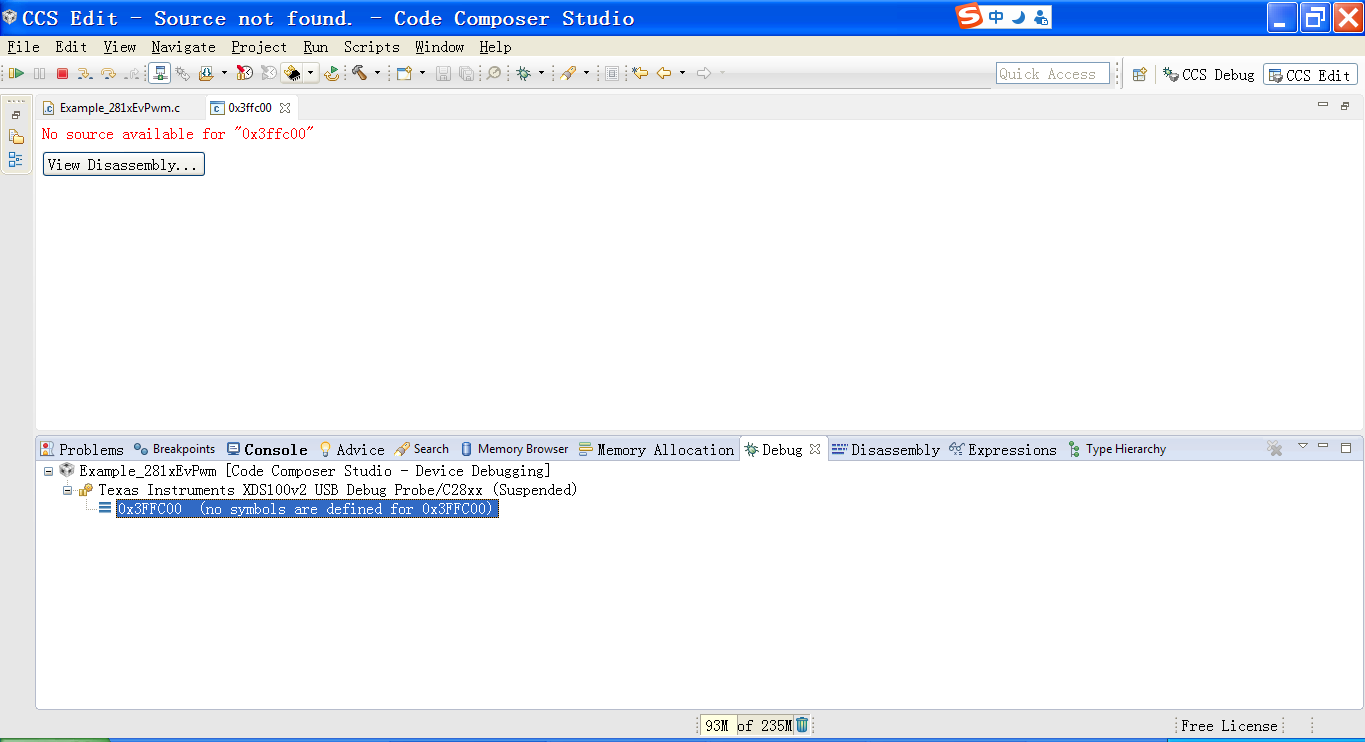
Task: Select the 0x3FFC00 stack frame row
Action: coord(307,509)
